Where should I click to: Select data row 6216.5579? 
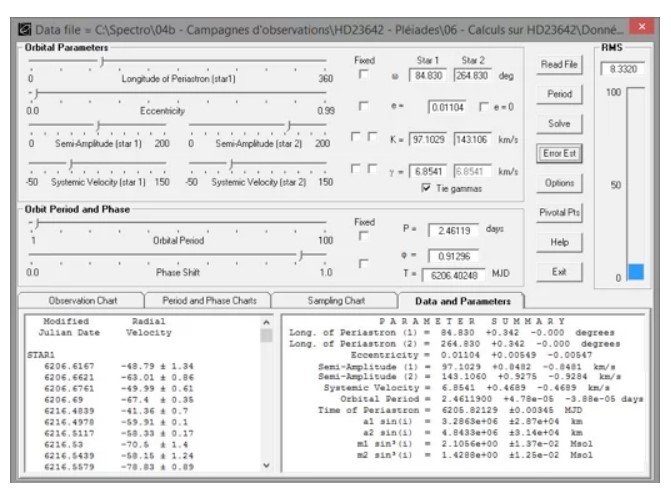(119, 467)
